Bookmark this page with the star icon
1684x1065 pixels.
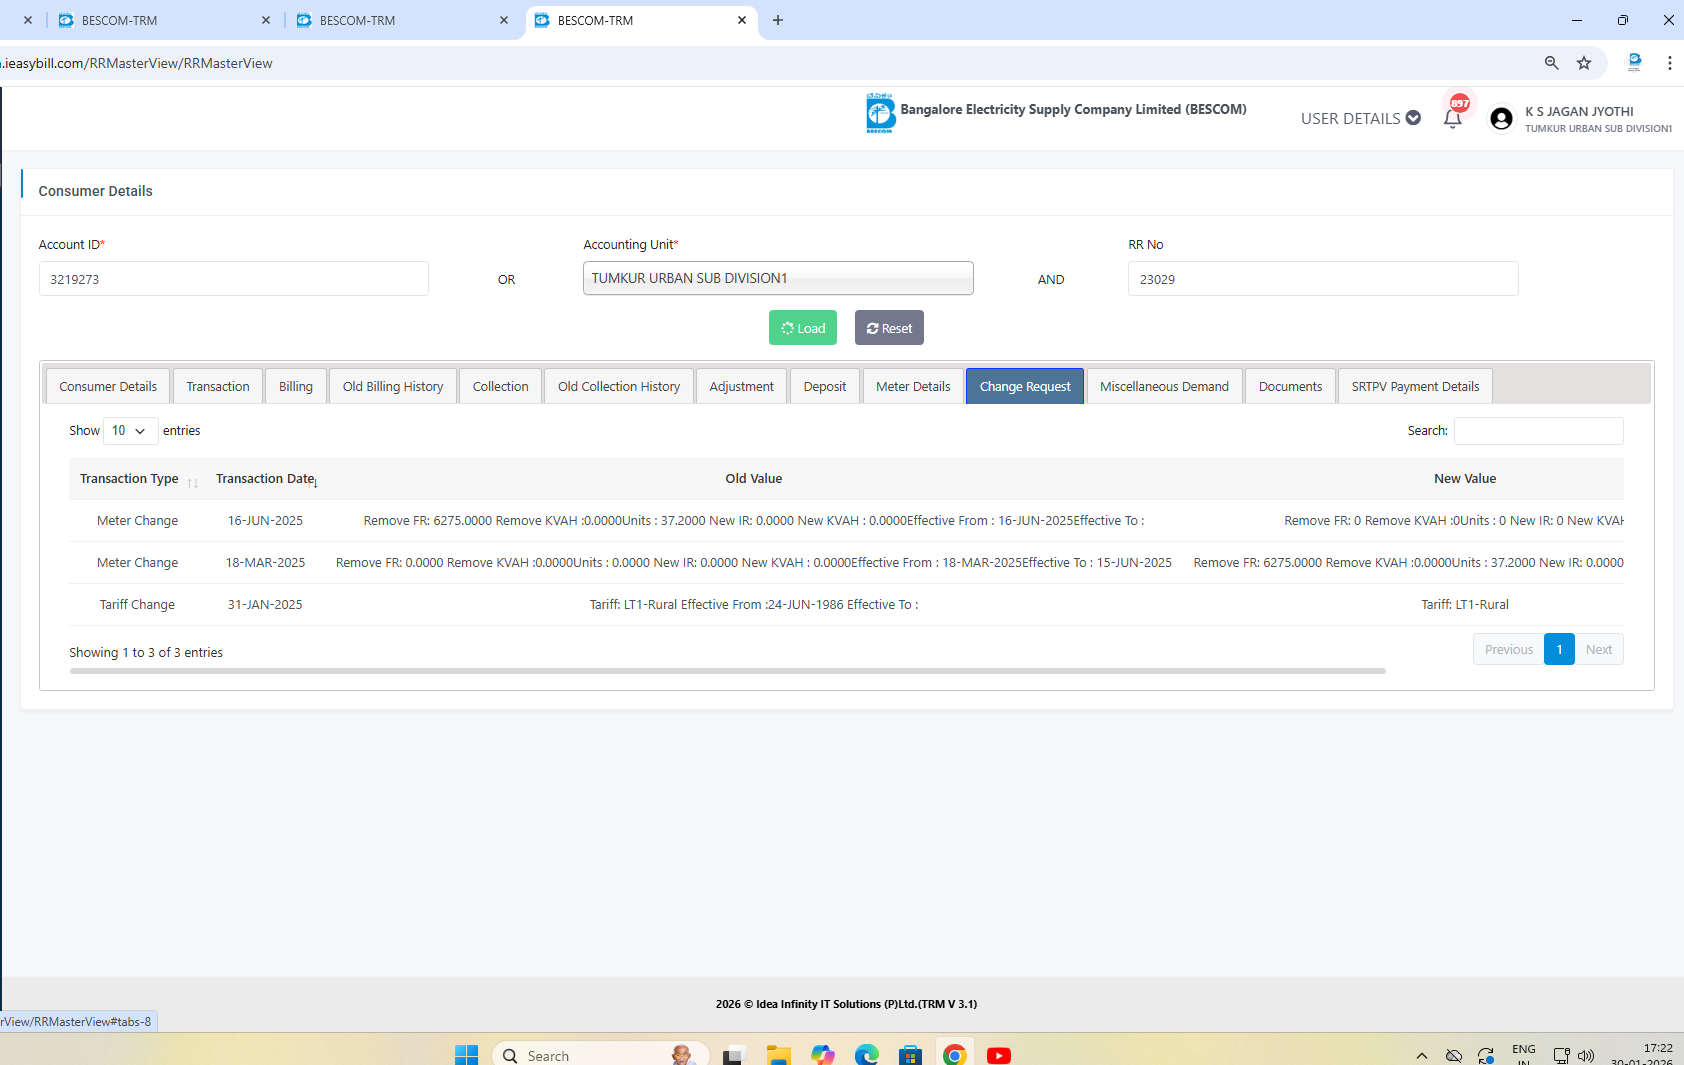[1584, 63]
